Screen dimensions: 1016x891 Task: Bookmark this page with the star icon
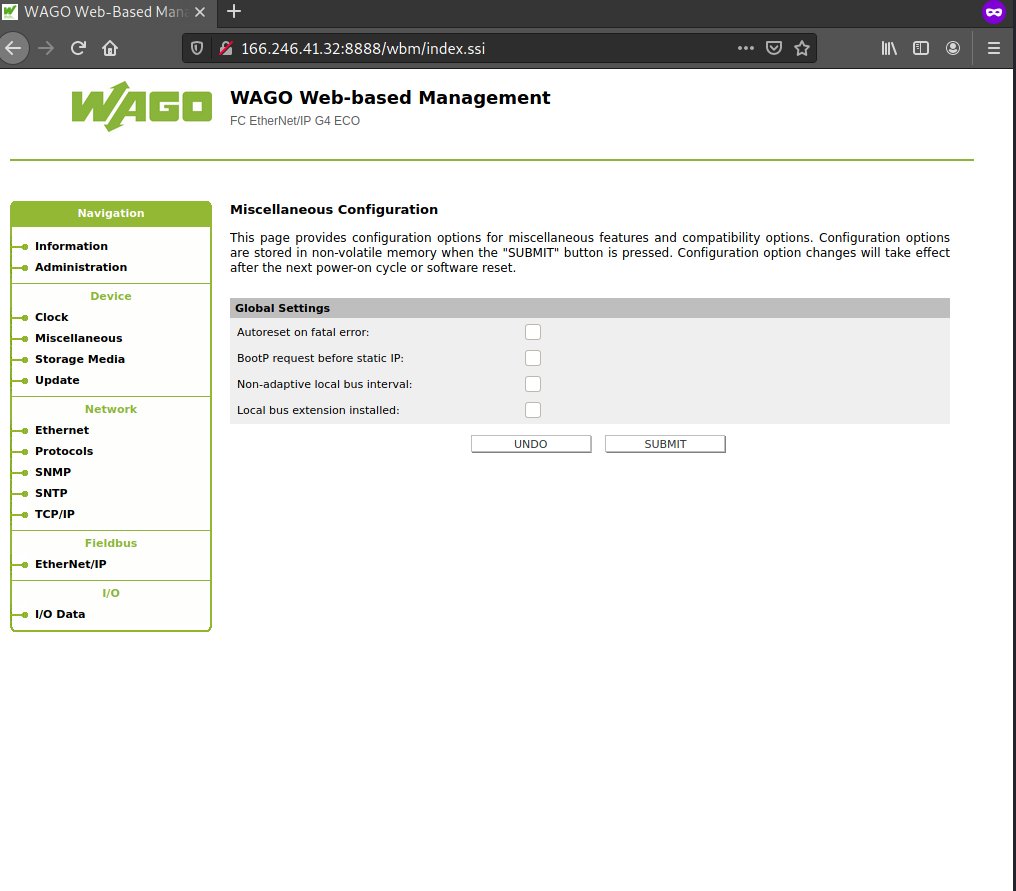coord(802,48)
